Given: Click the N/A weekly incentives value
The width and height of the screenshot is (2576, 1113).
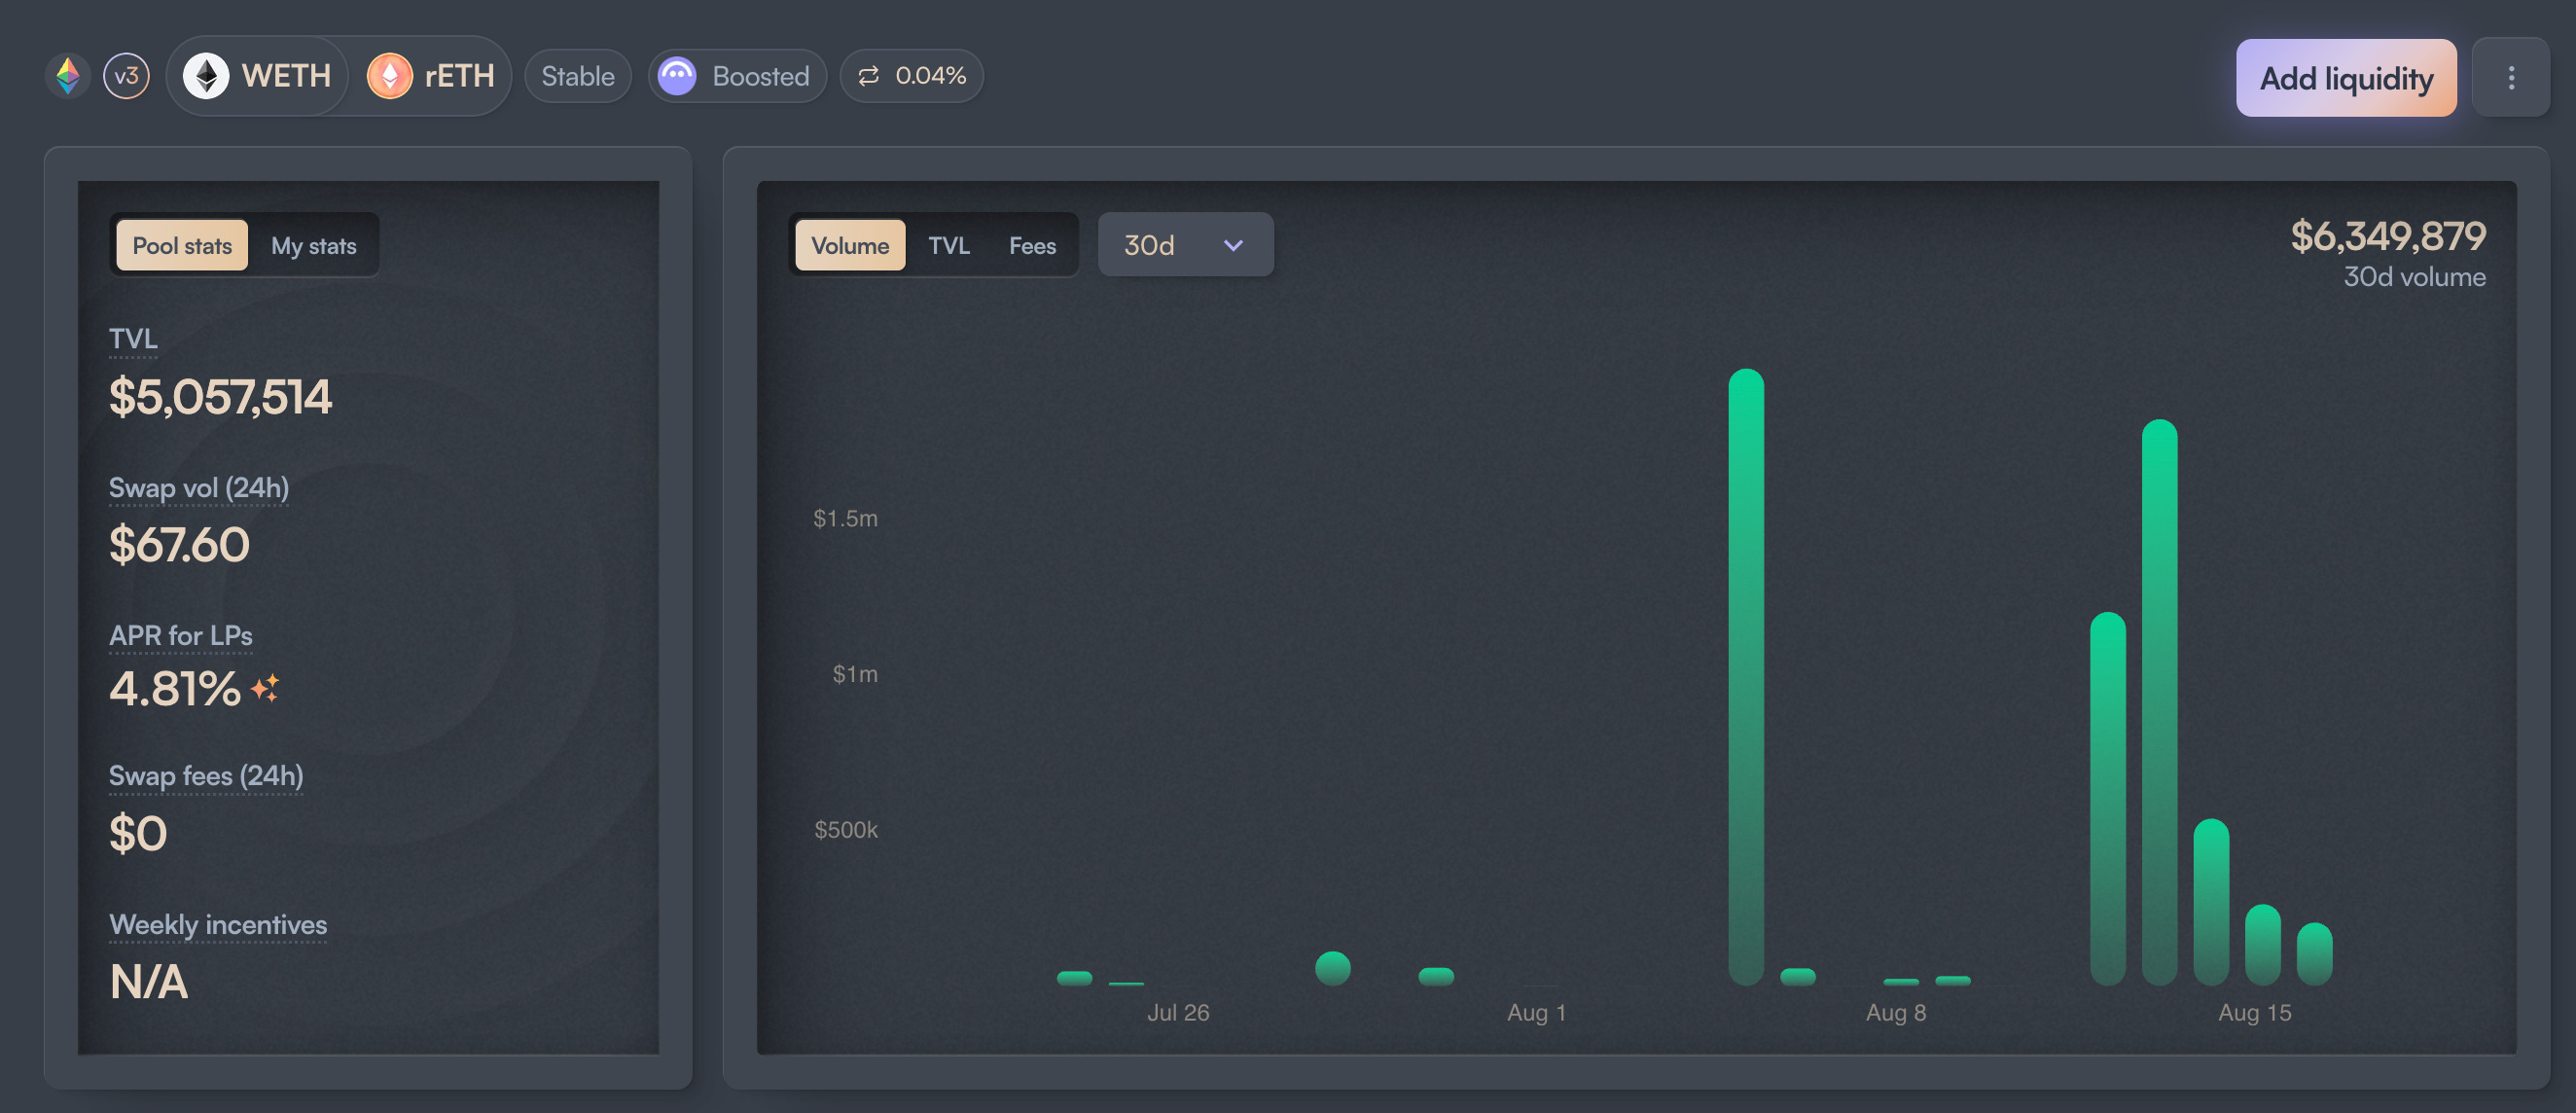Looking at the screenshot, I should (x=149, y=981).
